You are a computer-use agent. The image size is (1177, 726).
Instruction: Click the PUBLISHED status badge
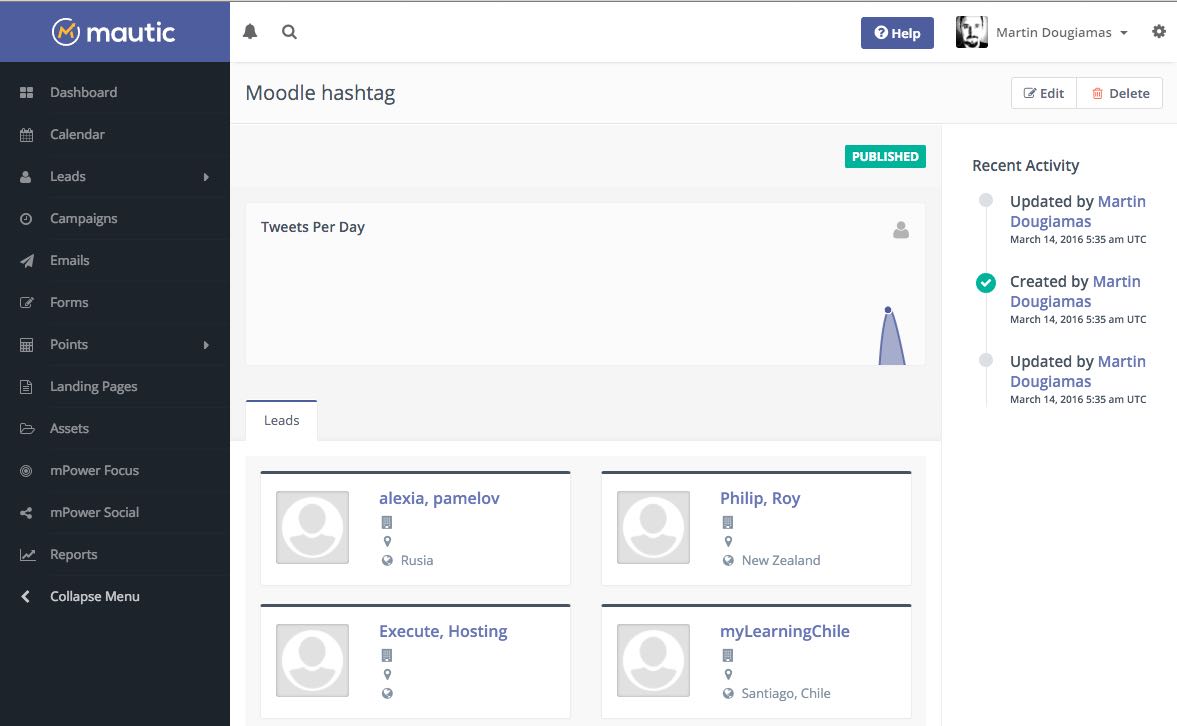[885, 156]
